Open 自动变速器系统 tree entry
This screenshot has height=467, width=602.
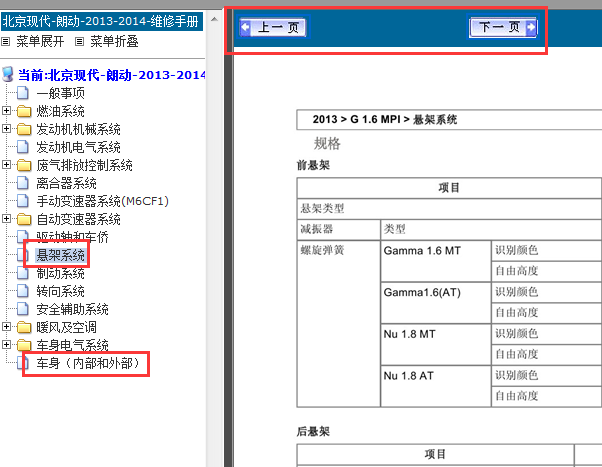(79, 219)
